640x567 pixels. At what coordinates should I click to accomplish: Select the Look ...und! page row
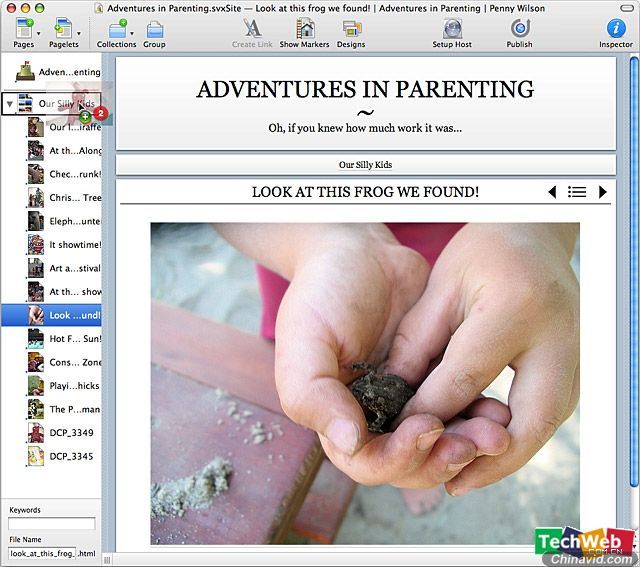[51, 315]
